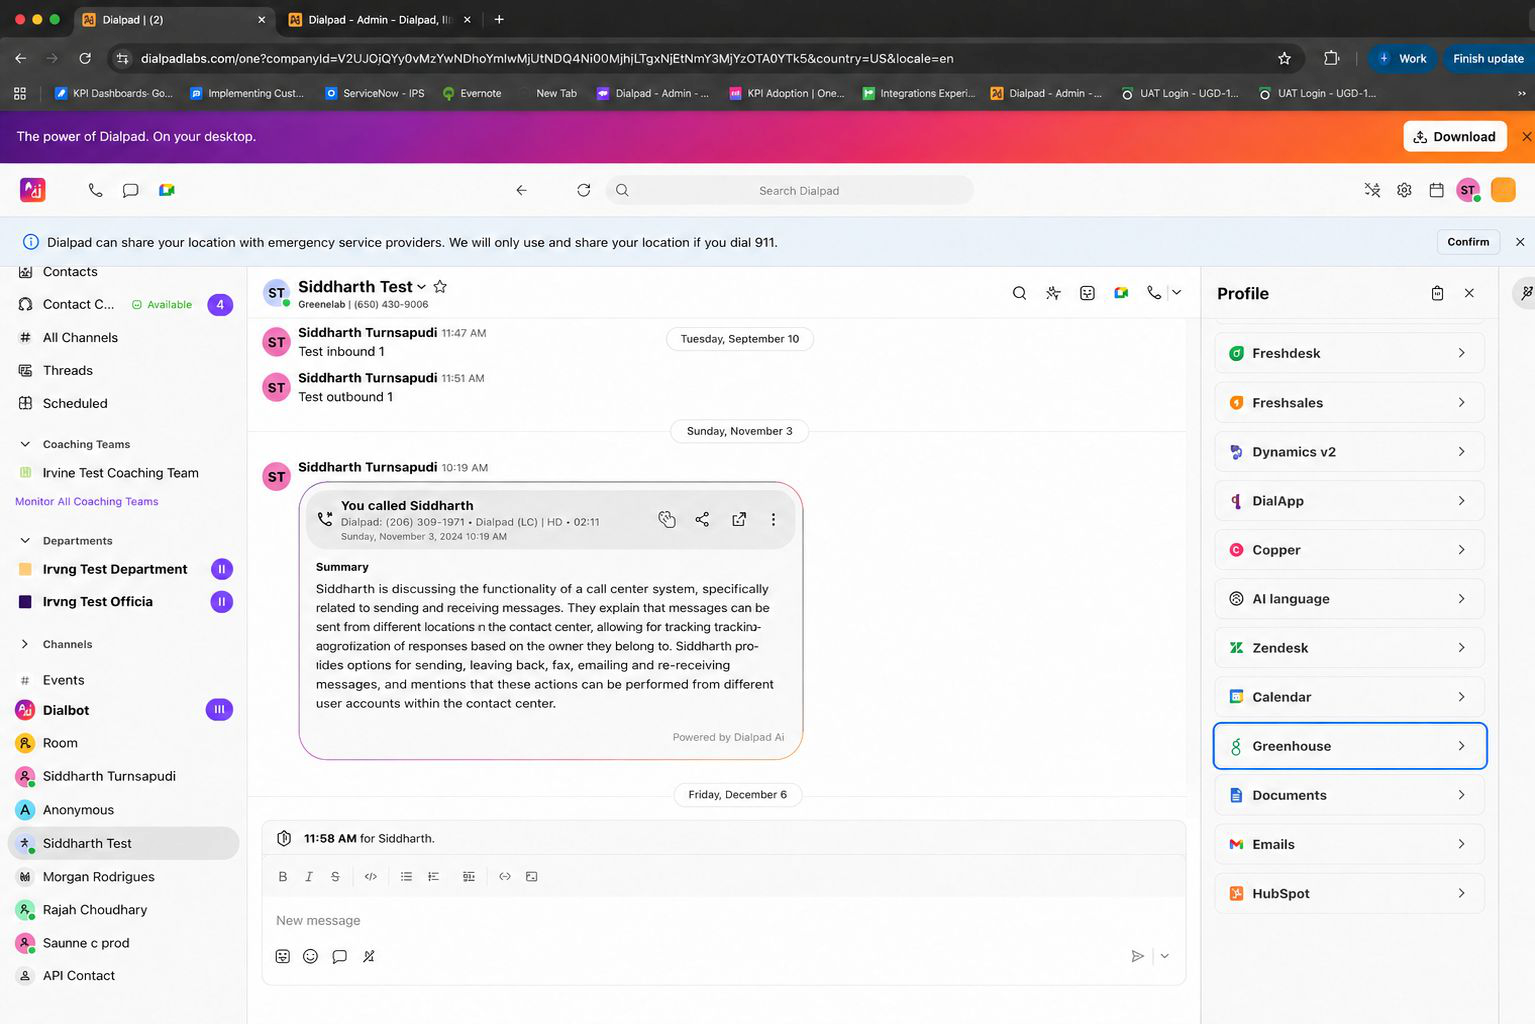Open the emoji picker below the message box
The image size is (1535, 1024).
click(310, 956)
